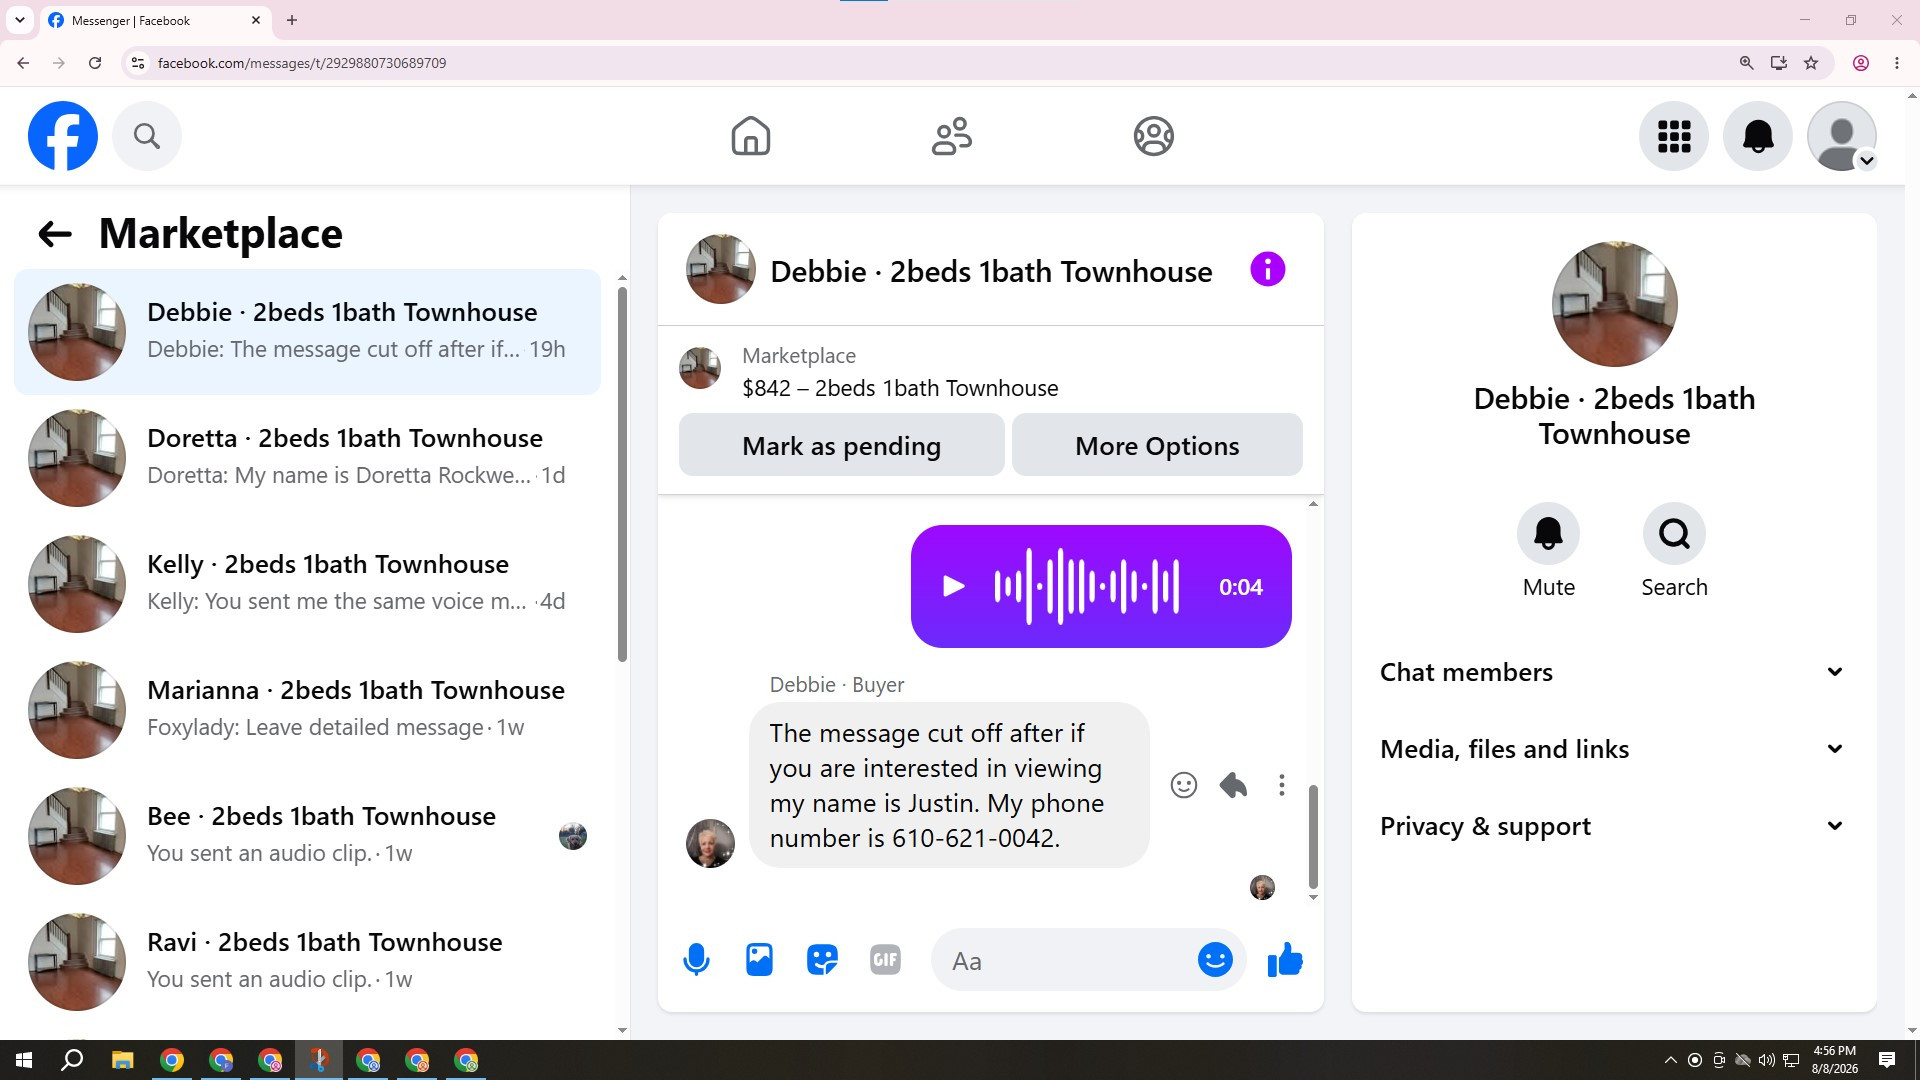This screenshot has height=1080, width=1920.
Task: Click the large townhouse listing thumbnail
Action: click(x=1614, y=304)
